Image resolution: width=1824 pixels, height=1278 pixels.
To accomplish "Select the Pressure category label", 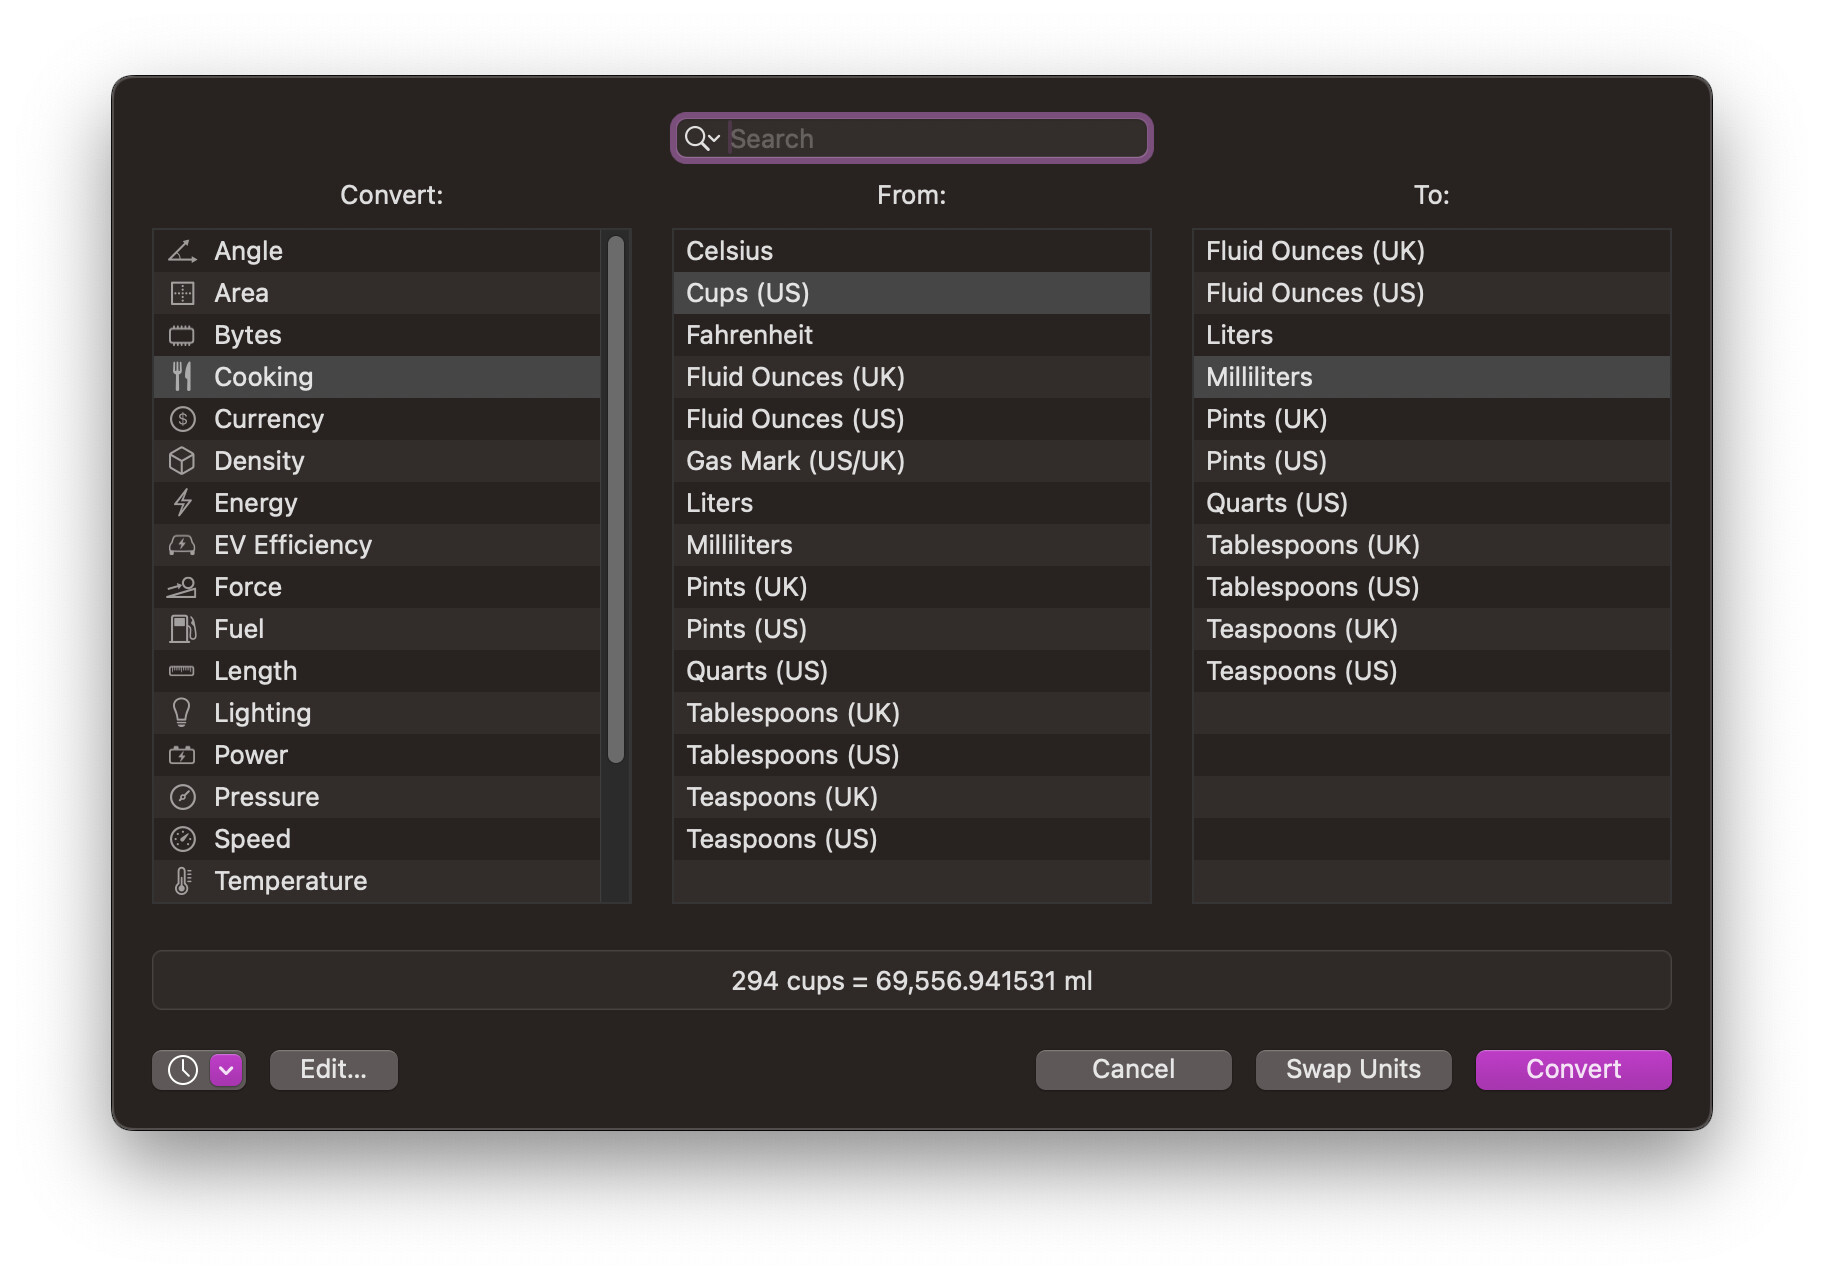I will point(267,797).
